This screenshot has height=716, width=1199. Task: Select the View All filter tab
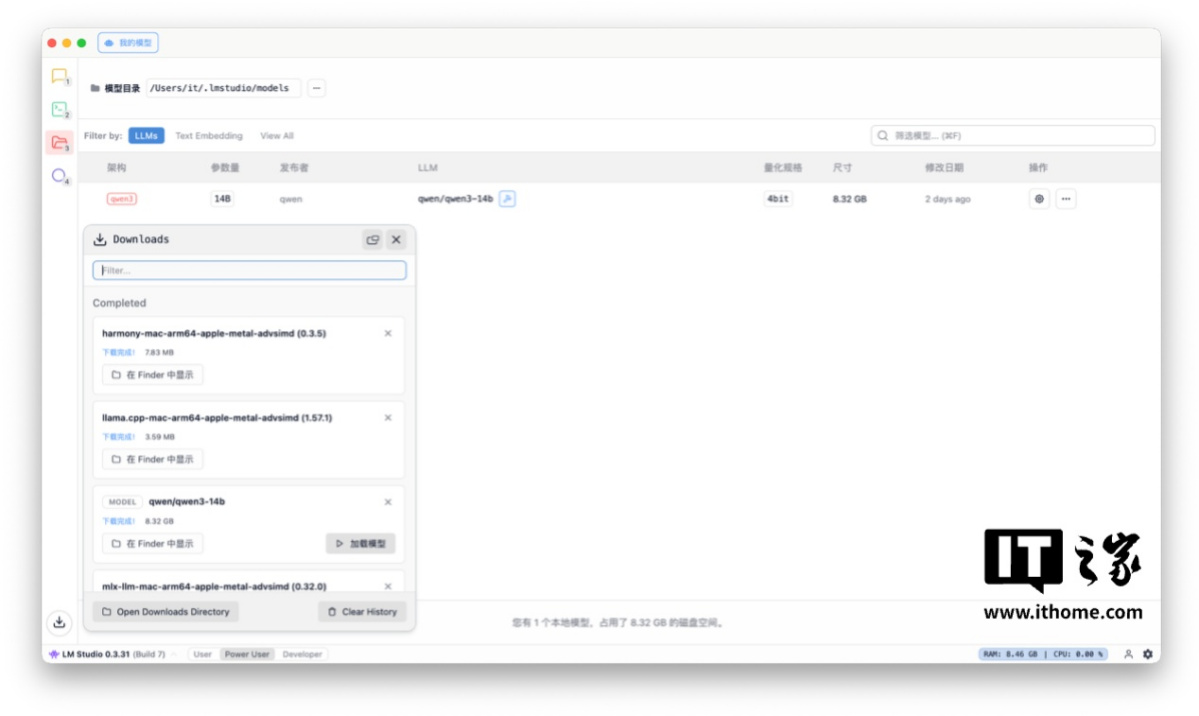point(277,136)
